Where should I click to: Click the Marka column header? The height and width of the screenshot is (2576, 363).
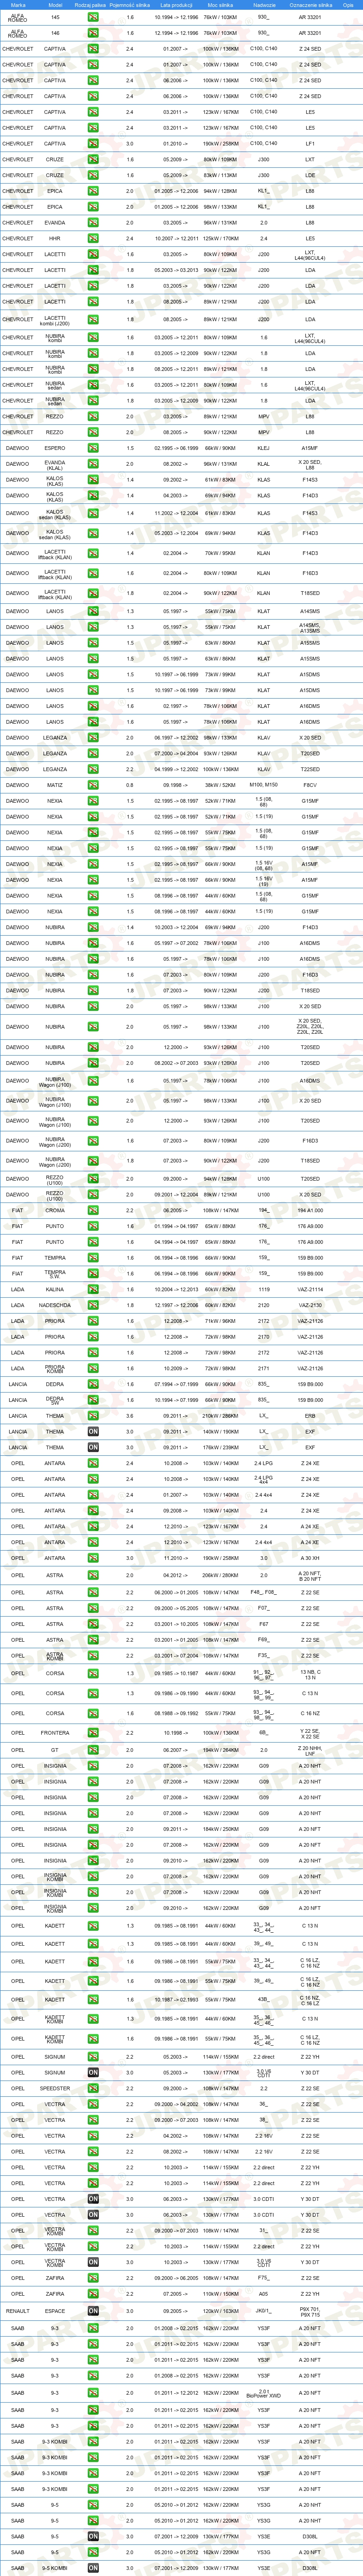pyautogui.click(x=18, y=5)
